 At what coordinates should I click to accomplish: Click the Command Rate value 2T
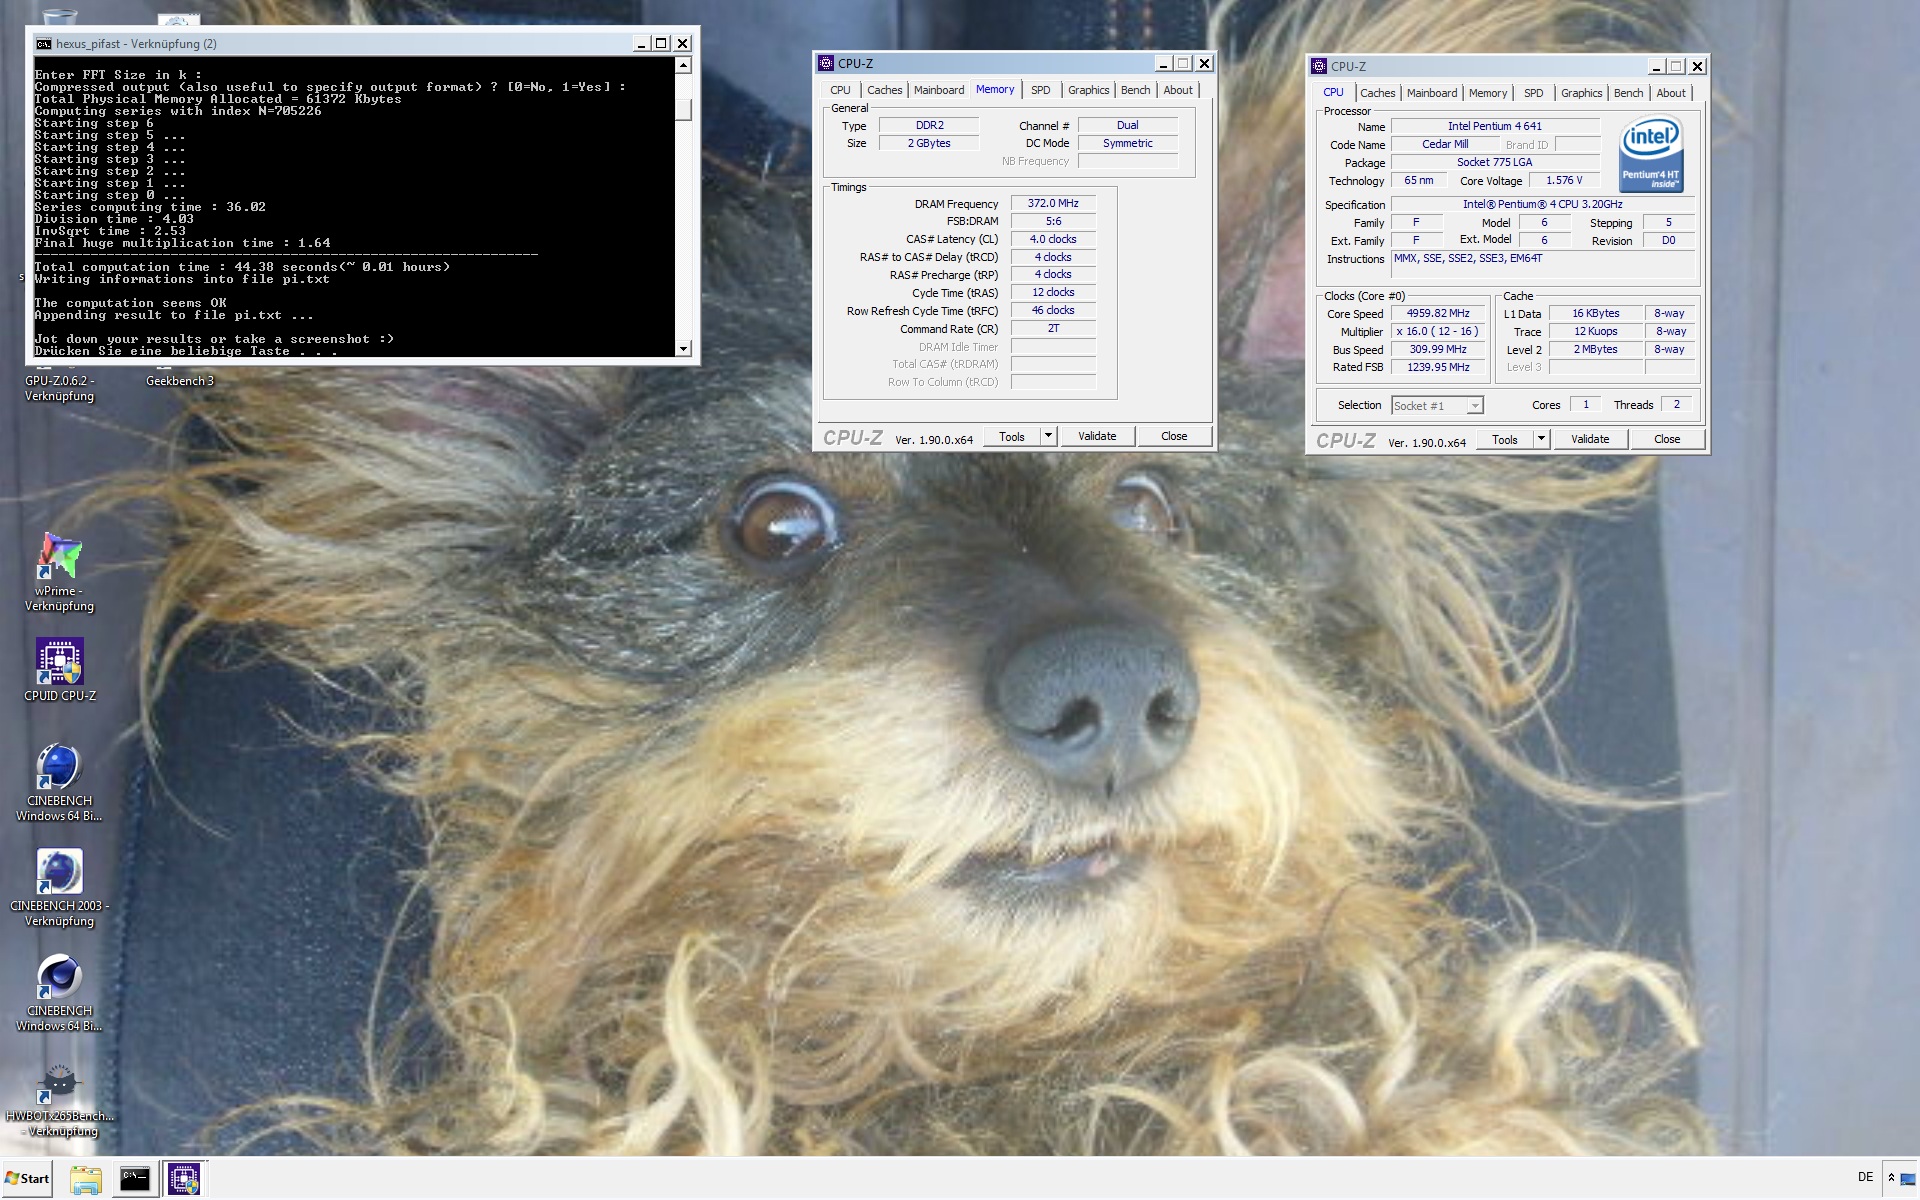pos(1053,329)
